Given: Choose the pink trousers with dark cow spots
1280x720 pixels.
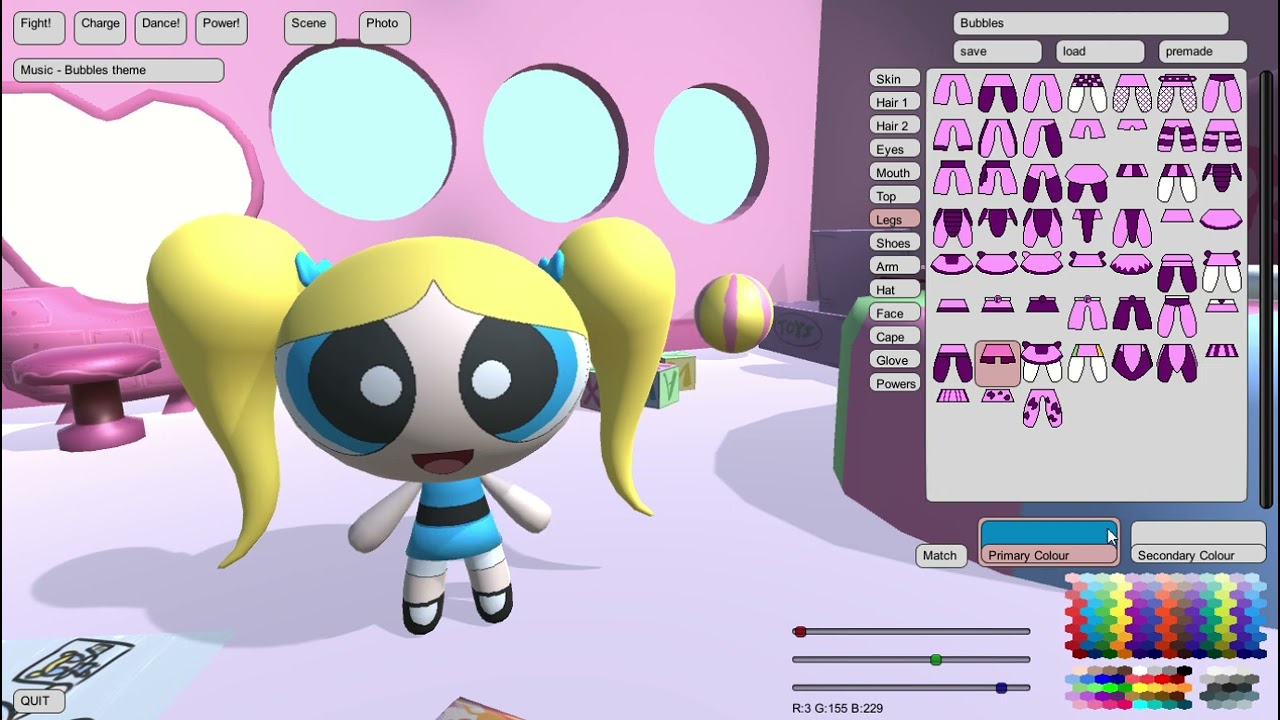Looking at the screenshot, I should coord(1042,410).
